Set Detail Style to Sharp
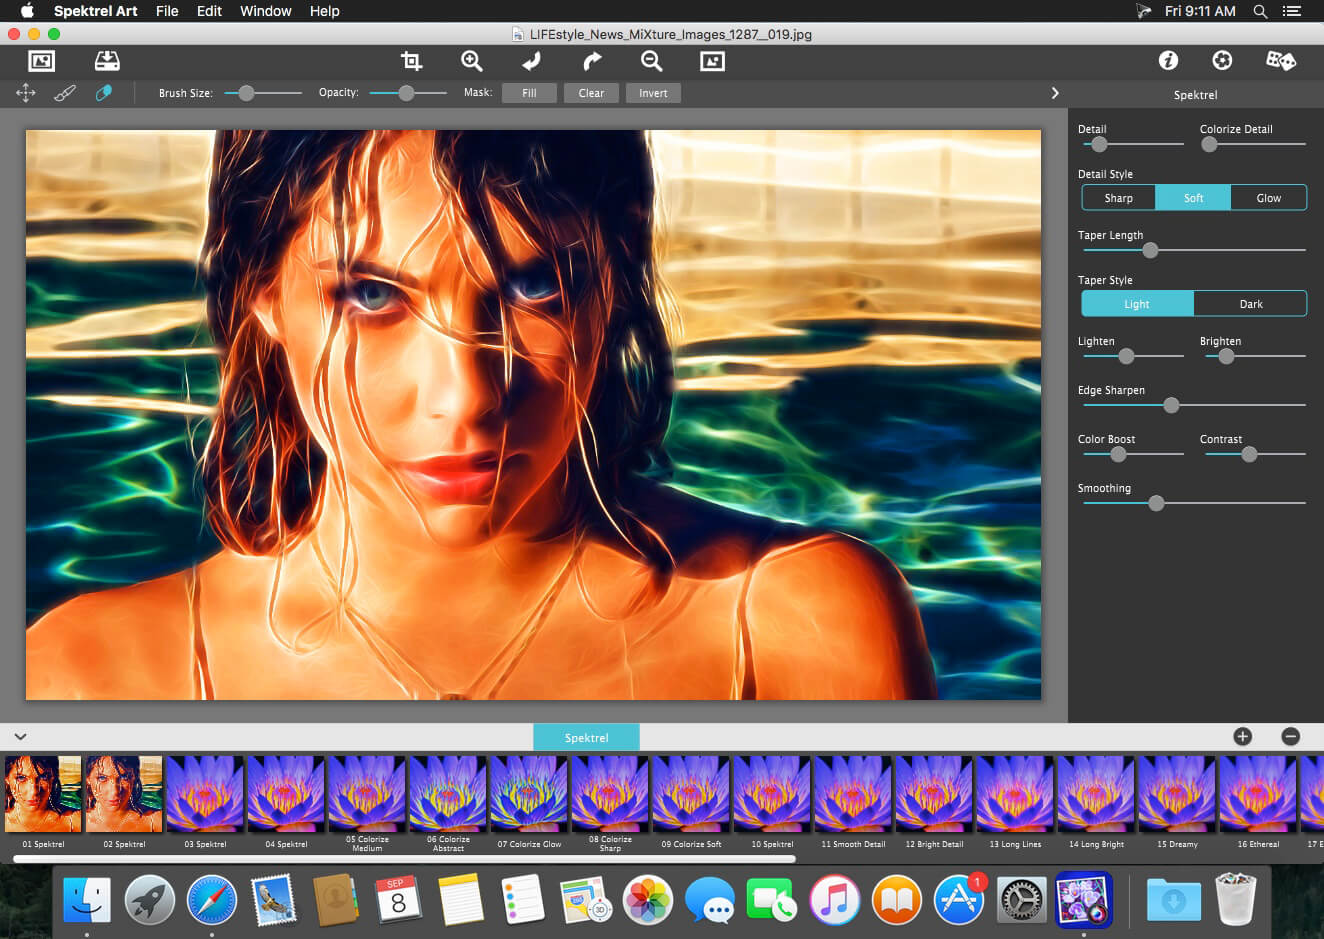This screenshot has height=939, width=1324. [1118, 198]
